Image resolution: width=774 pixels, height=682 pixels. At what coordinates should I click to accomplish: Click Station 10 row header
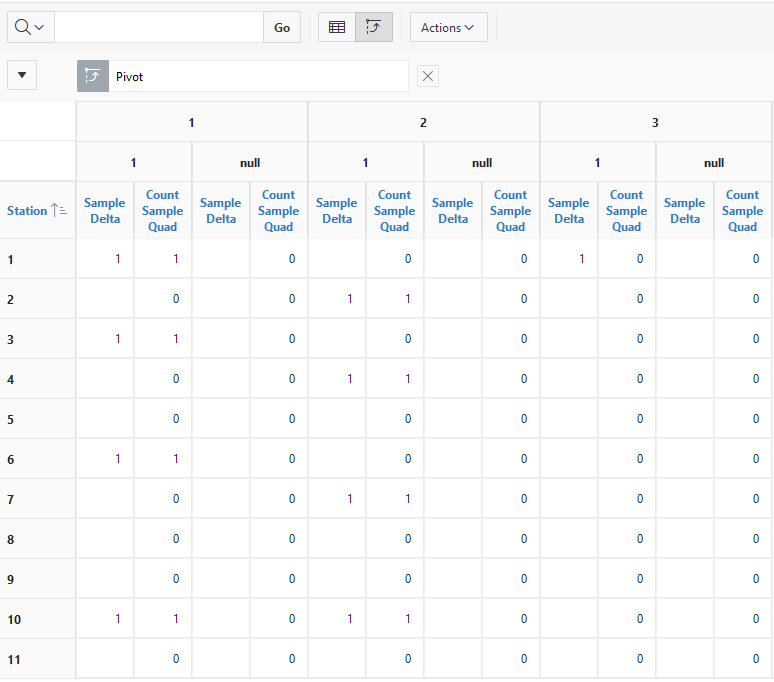coord(15,620)
